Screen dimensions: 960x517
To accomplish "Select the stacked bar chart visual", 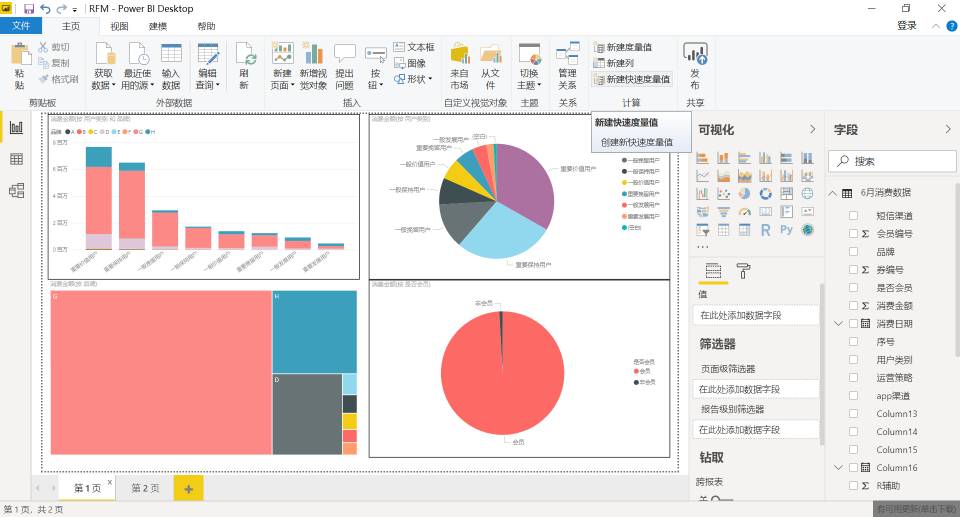I will 702,158.
